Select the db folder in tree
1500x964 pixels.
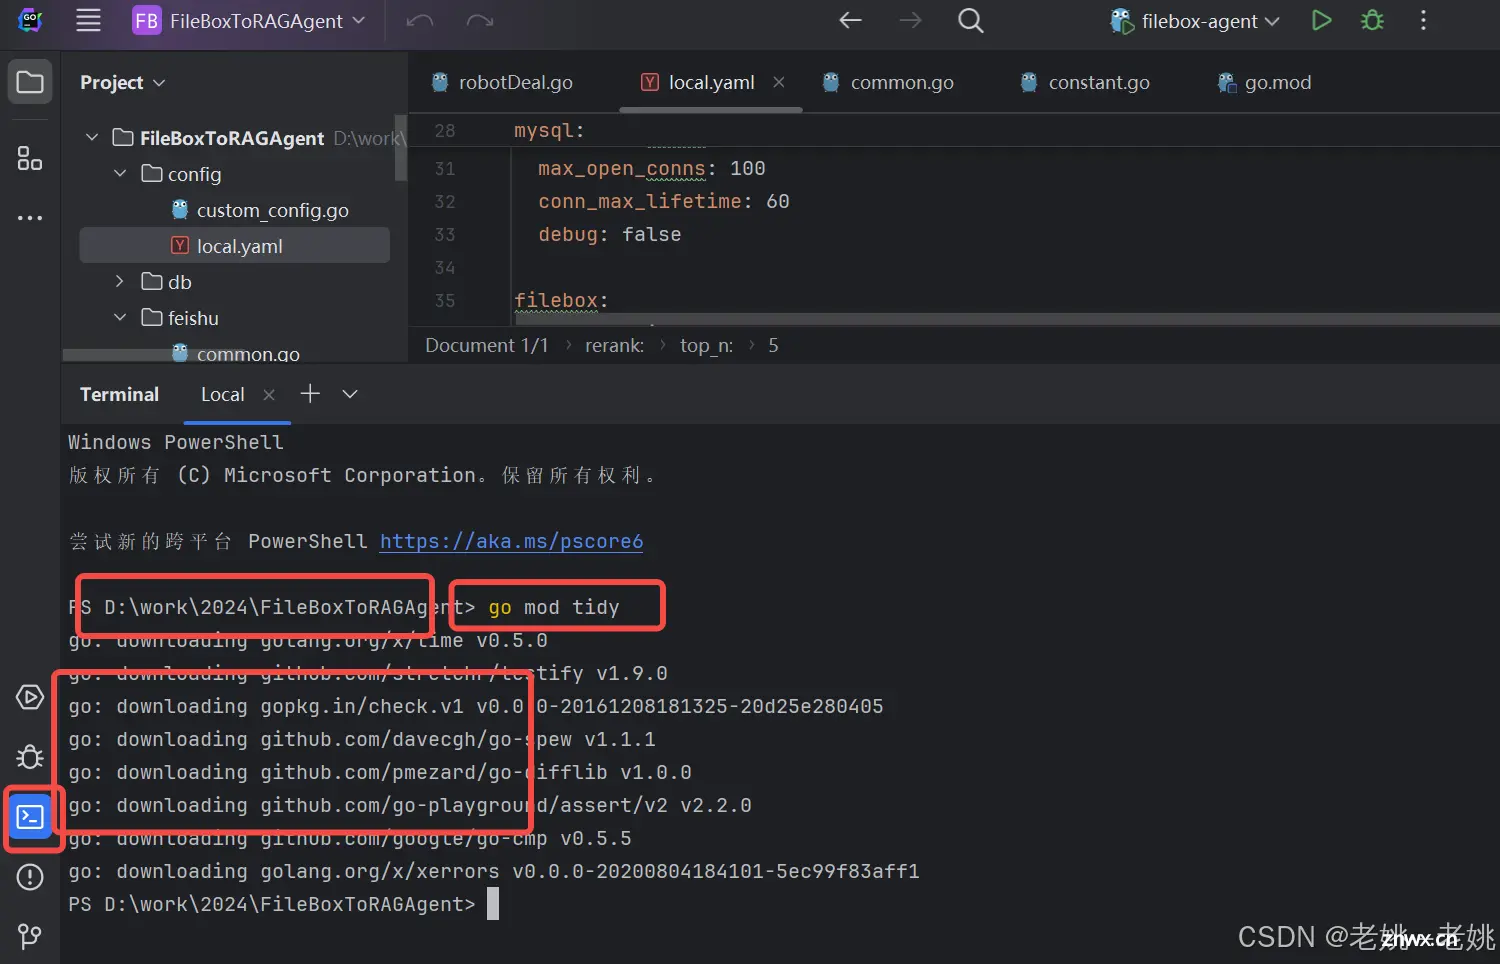(167, 282)
